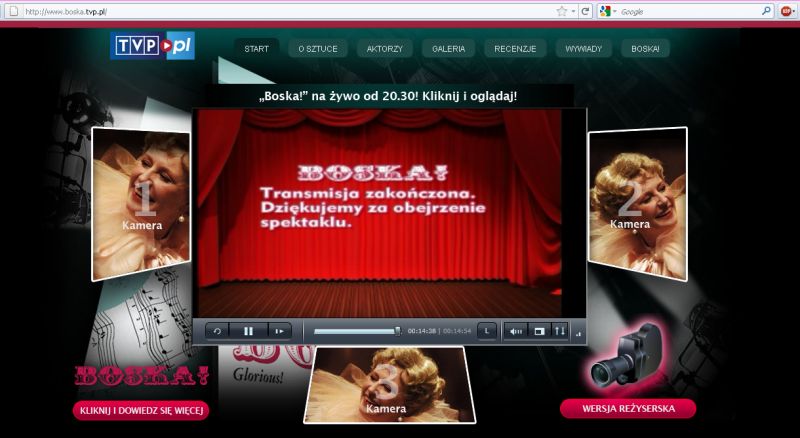800x438 pixels.
Task: Mute the player volume
Action: 516,331
